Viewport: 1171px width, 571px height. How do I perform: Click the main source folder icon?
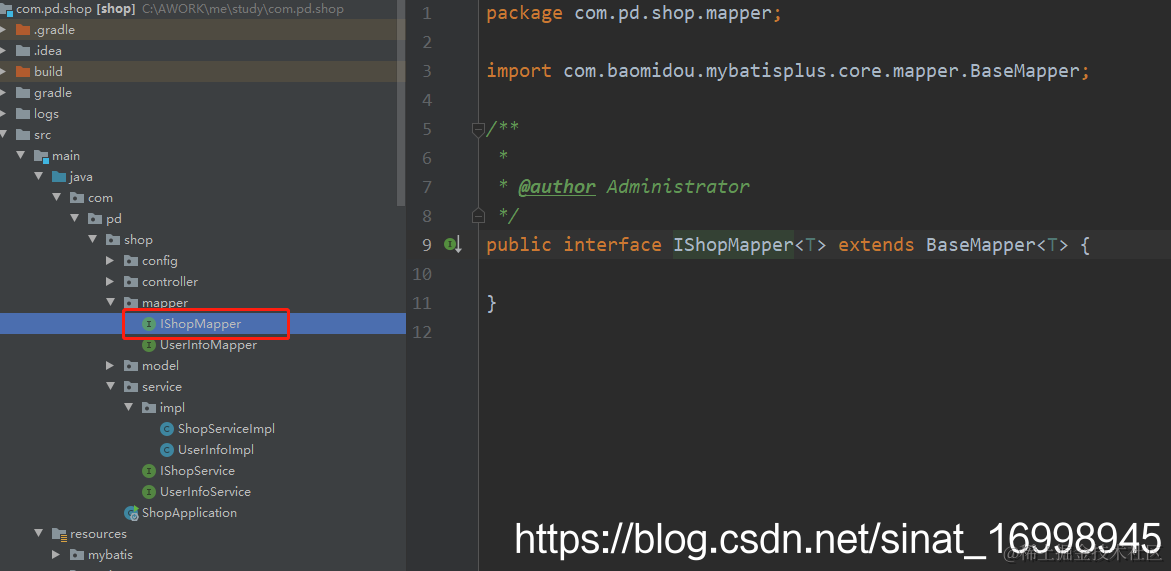click(41, 156)
